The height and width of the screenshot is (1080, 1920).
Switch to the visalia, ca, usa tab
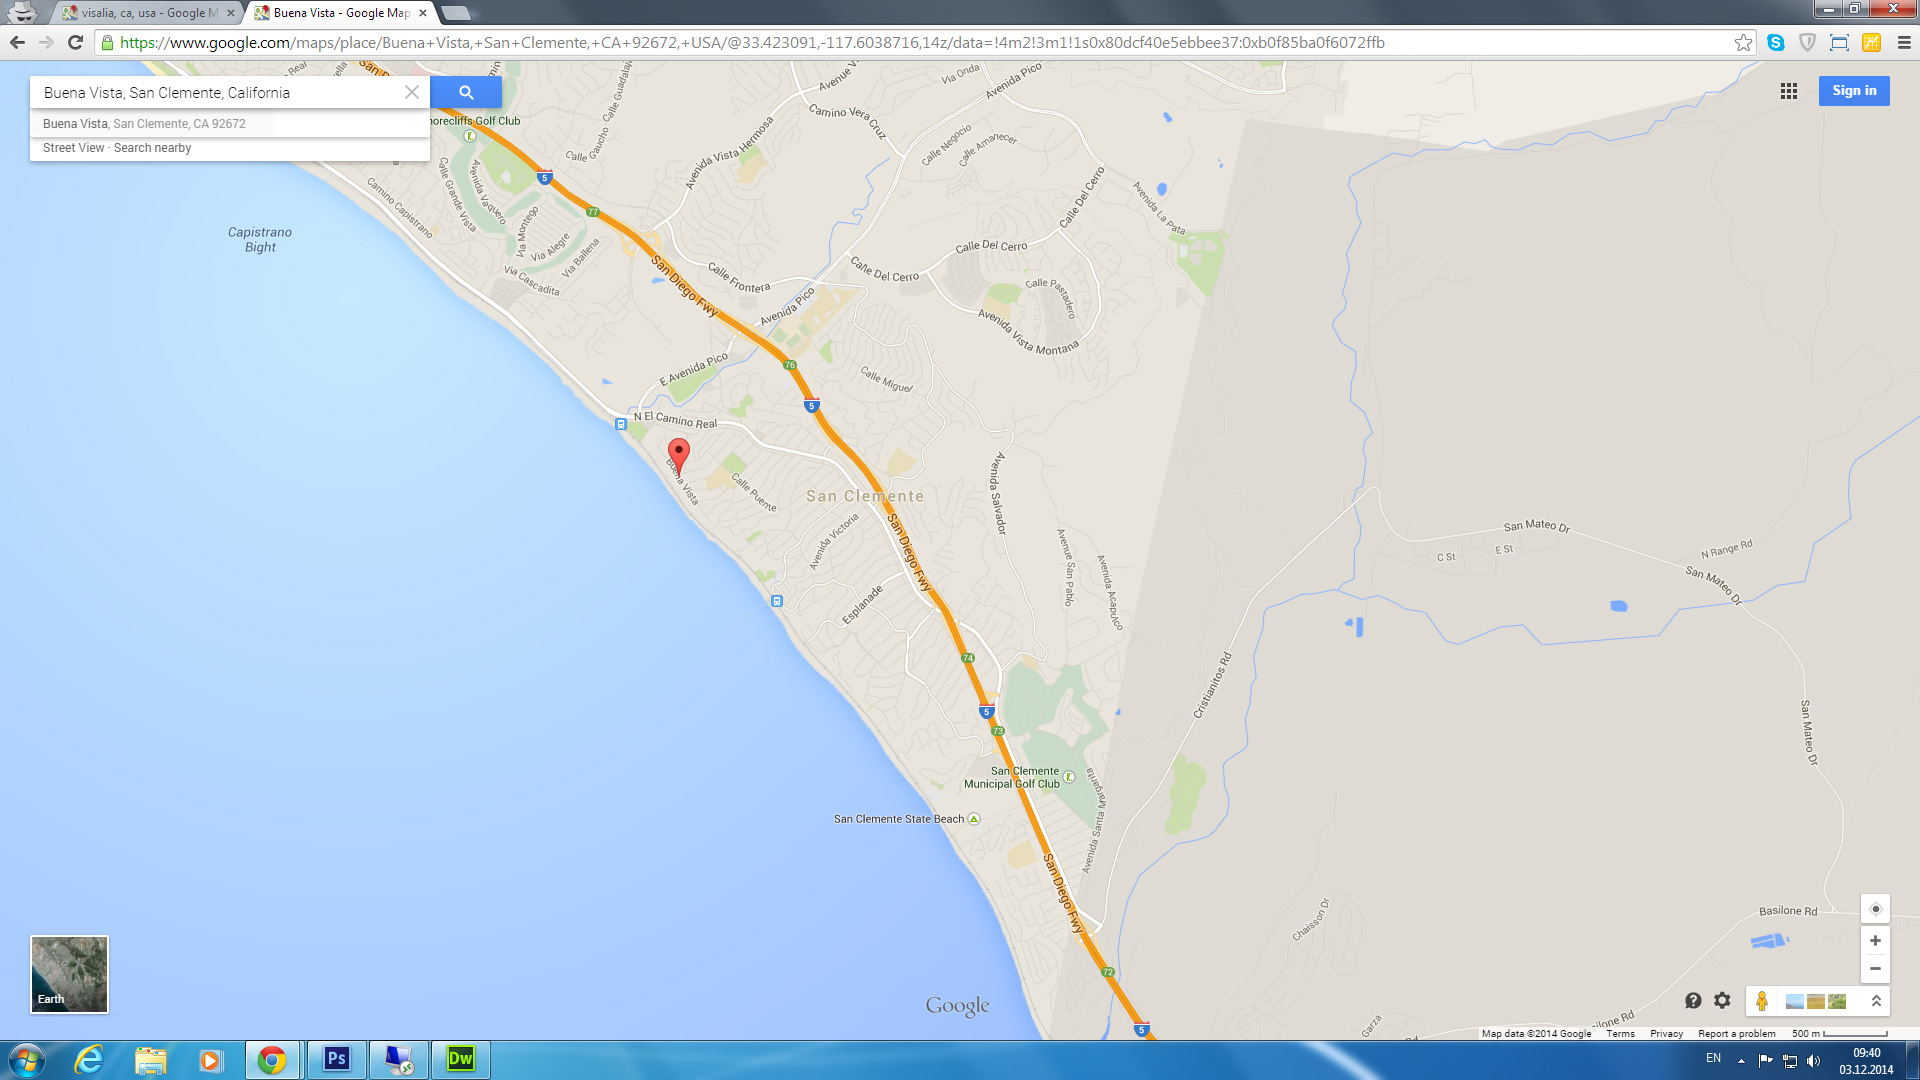(148, 13)
